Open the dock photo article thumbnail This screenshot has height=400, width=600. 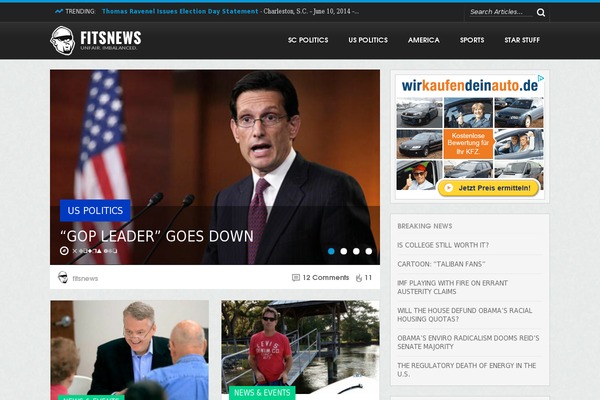(x=300, y=346)
